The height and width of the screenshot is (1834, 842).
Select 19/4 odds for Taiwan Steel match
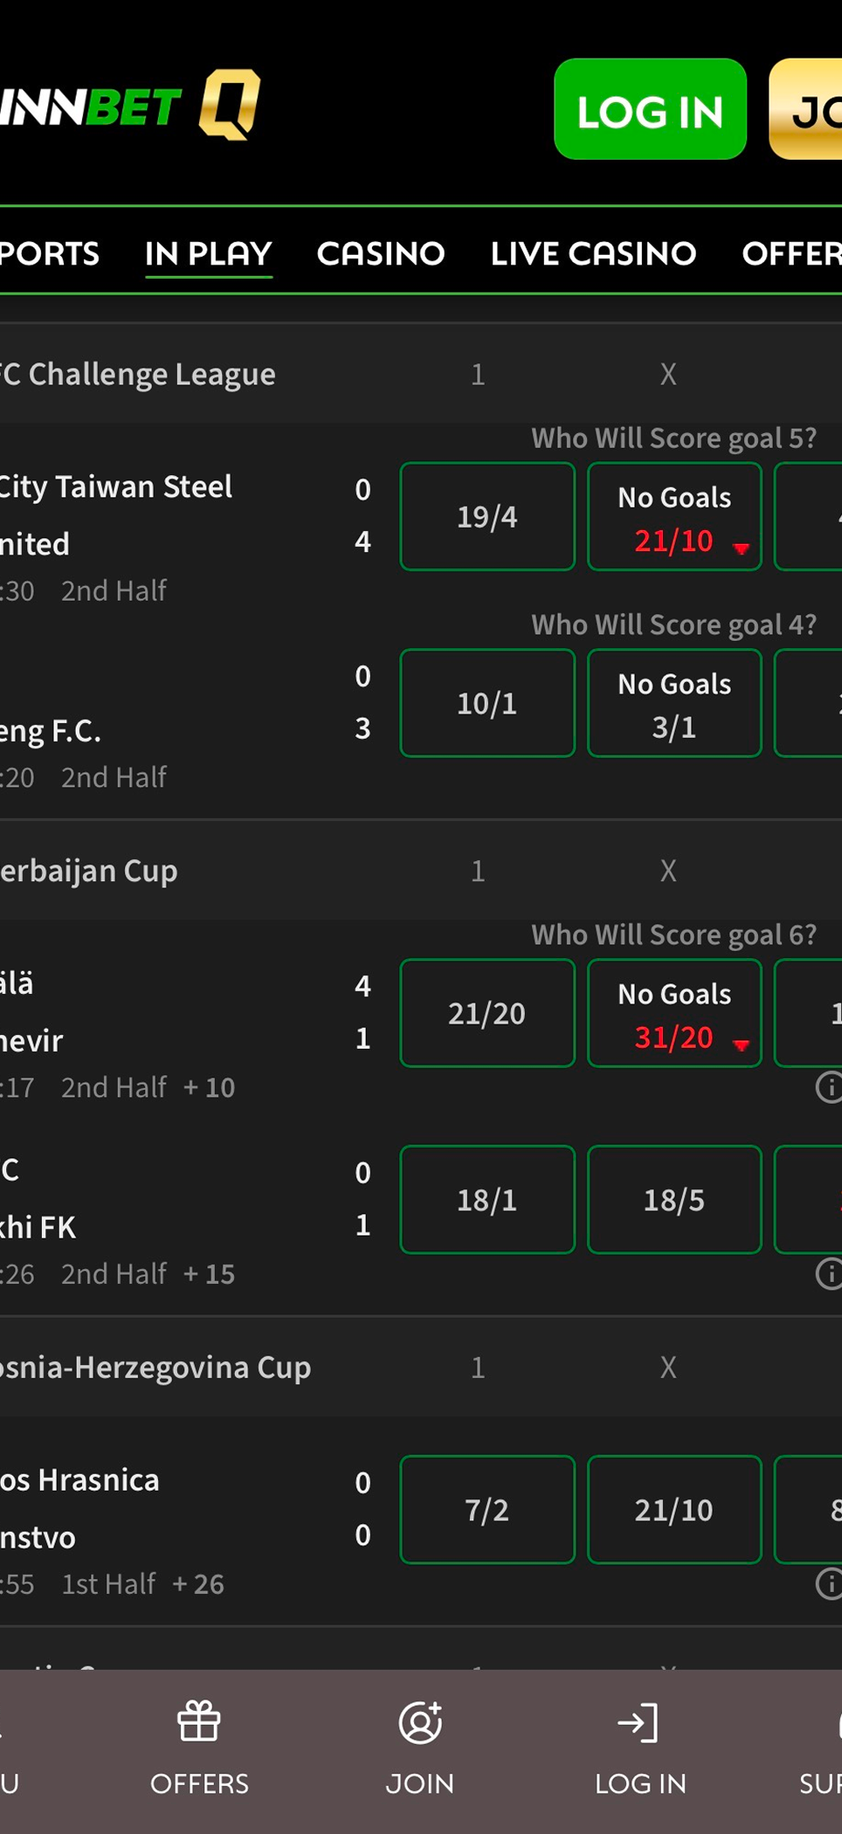click(x=487, y=516)
